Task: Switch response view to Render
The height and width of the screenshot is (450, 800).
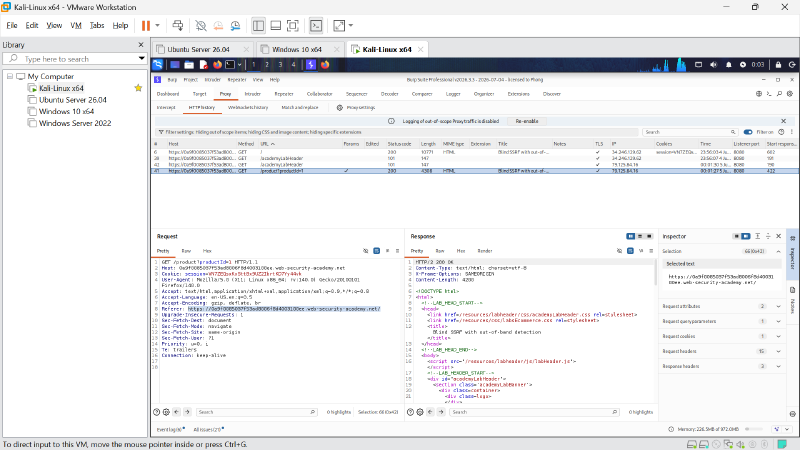Action: coord(485,251)
